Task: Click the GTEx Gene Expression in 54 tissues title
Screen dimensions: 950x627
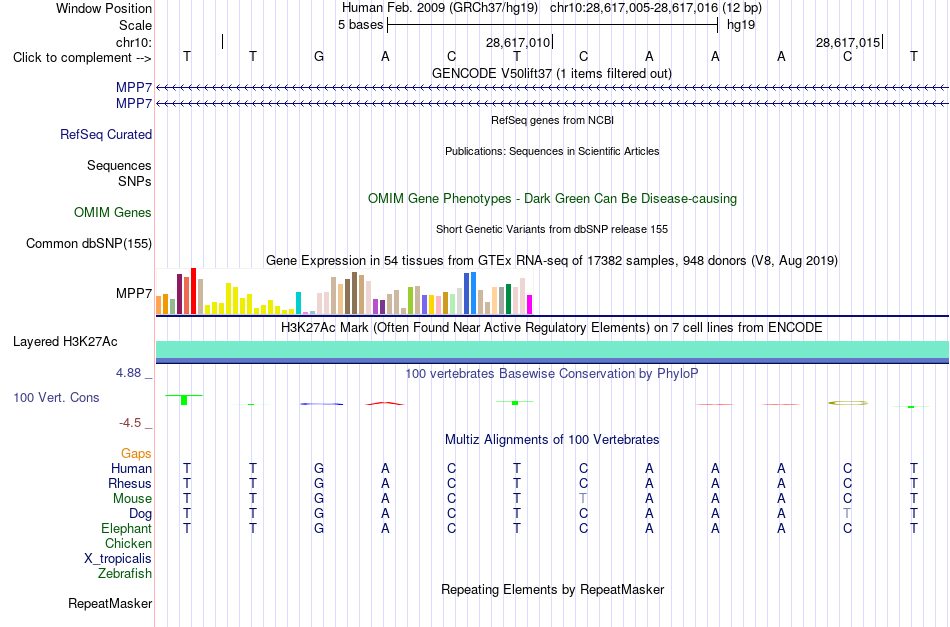Action: 552,260
